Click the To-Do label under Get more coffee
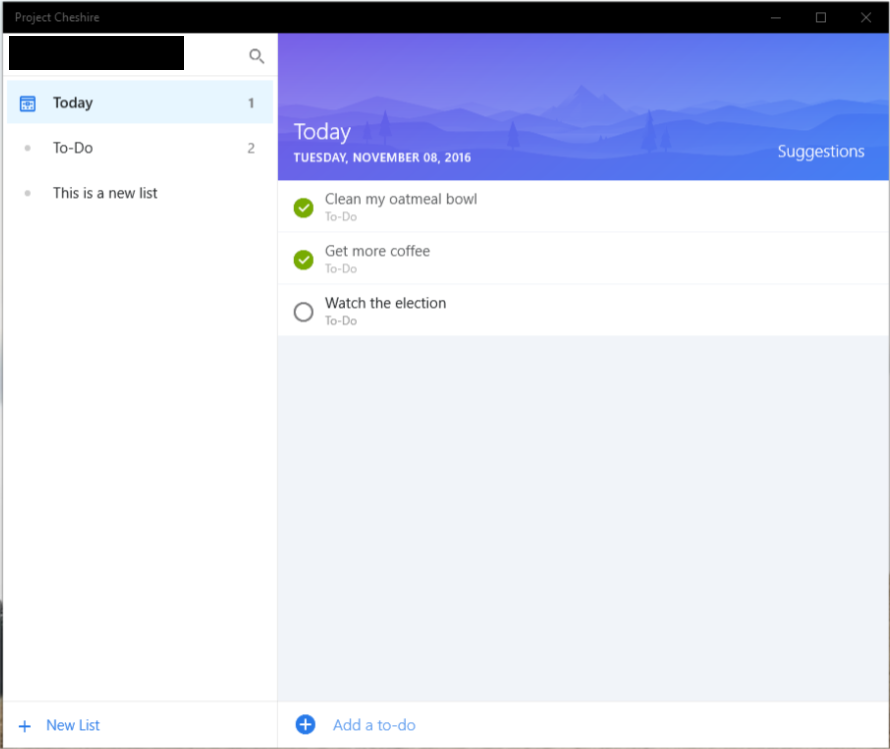This screenshot has height=749, width=890. point(341,268)
